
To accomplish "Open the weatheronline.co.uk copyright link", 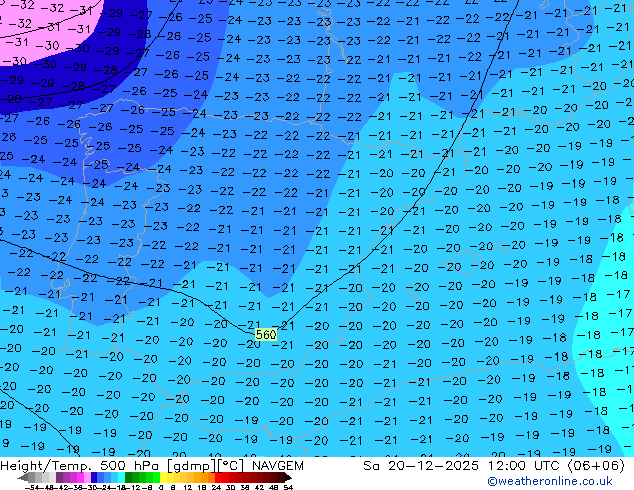I will [550, 481].
